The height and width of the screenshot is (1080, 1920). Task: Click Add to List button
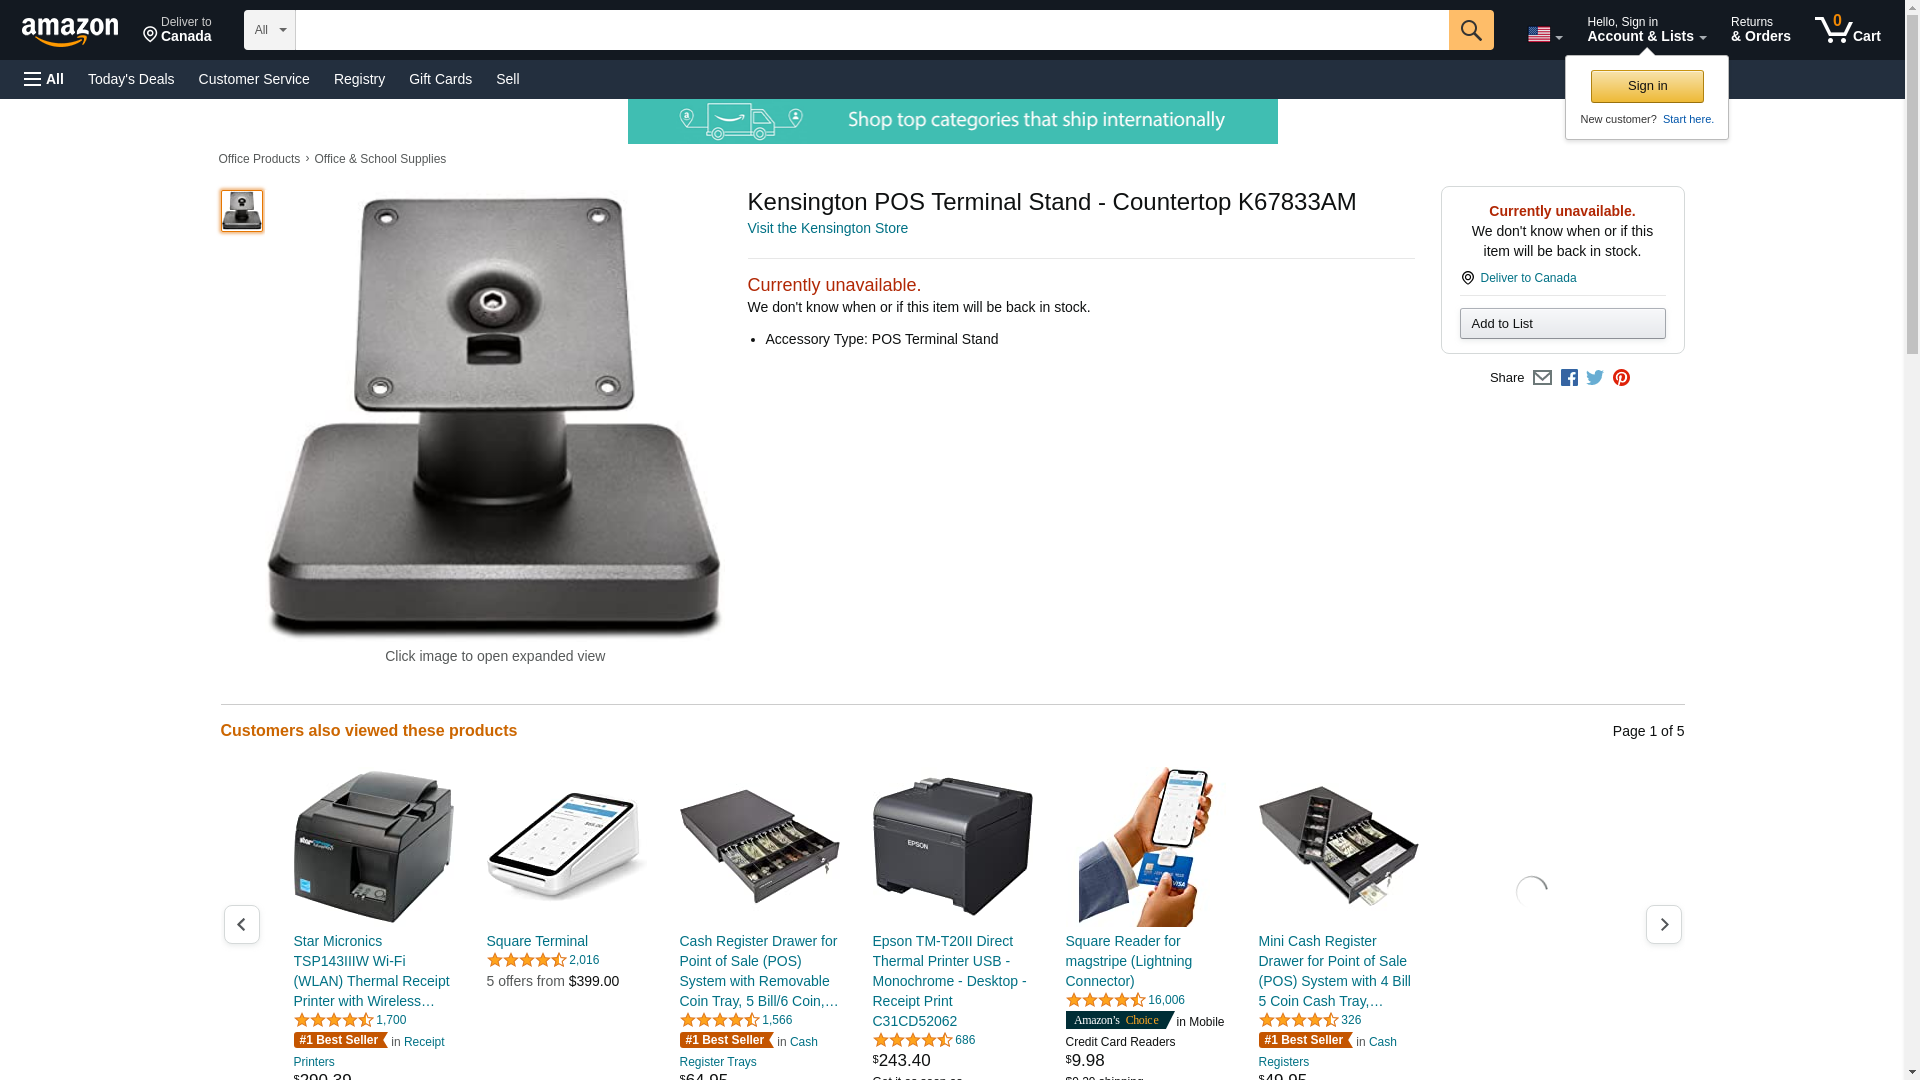tap(1562, 323)
